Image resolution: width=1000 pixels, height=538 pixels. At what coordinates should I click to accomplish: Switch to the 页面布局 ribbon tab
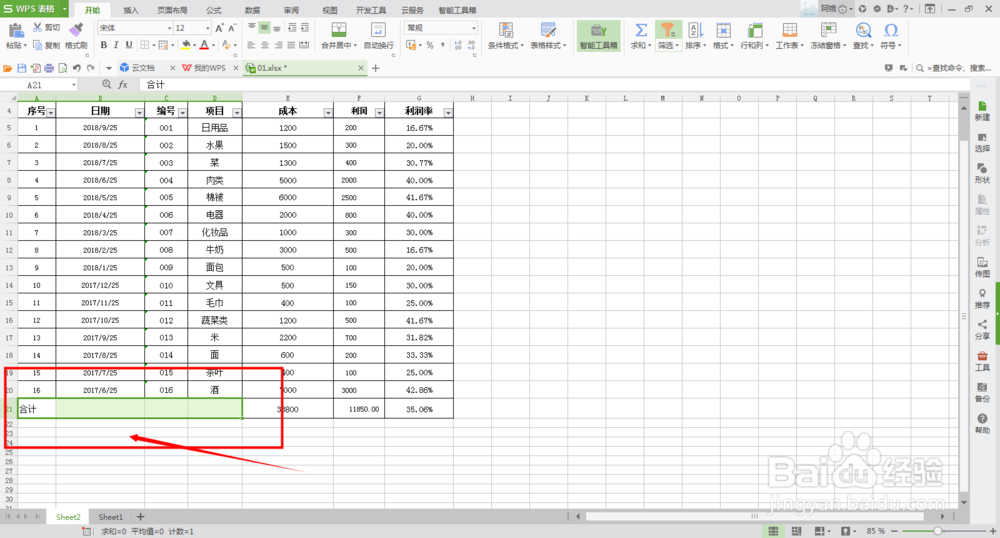(172, 10)
